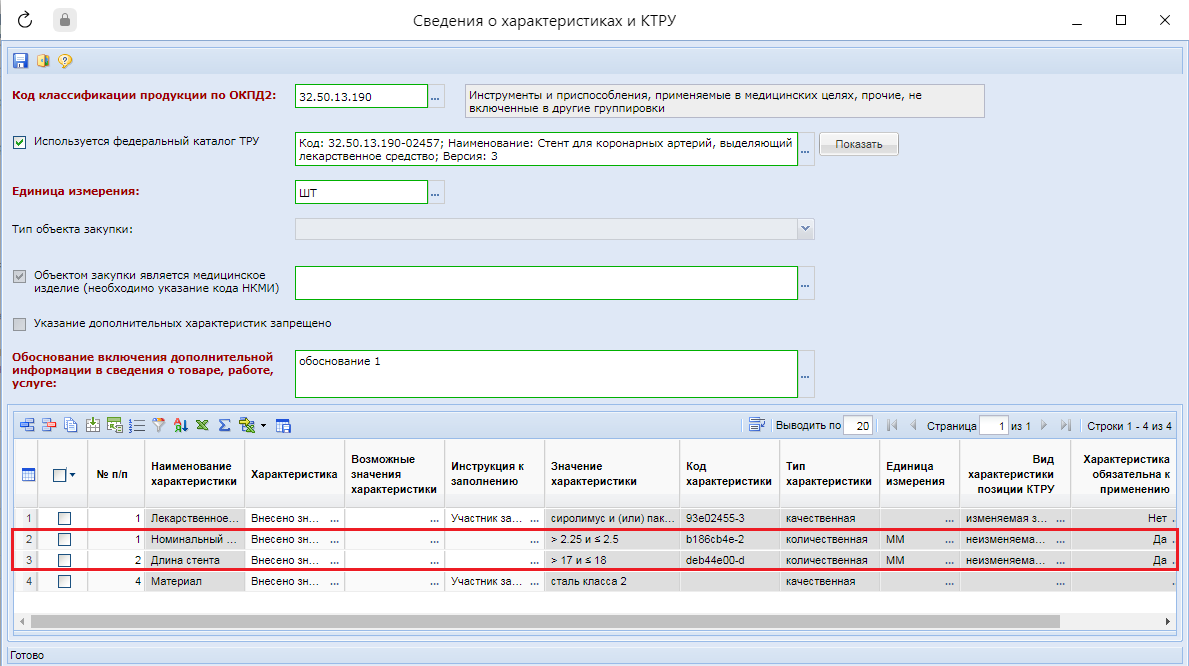The width and height of the screenshot is (1189, 666).
Task: Open ellipsis picker next to 'ШТ' unit field
Action: (436, 192)
